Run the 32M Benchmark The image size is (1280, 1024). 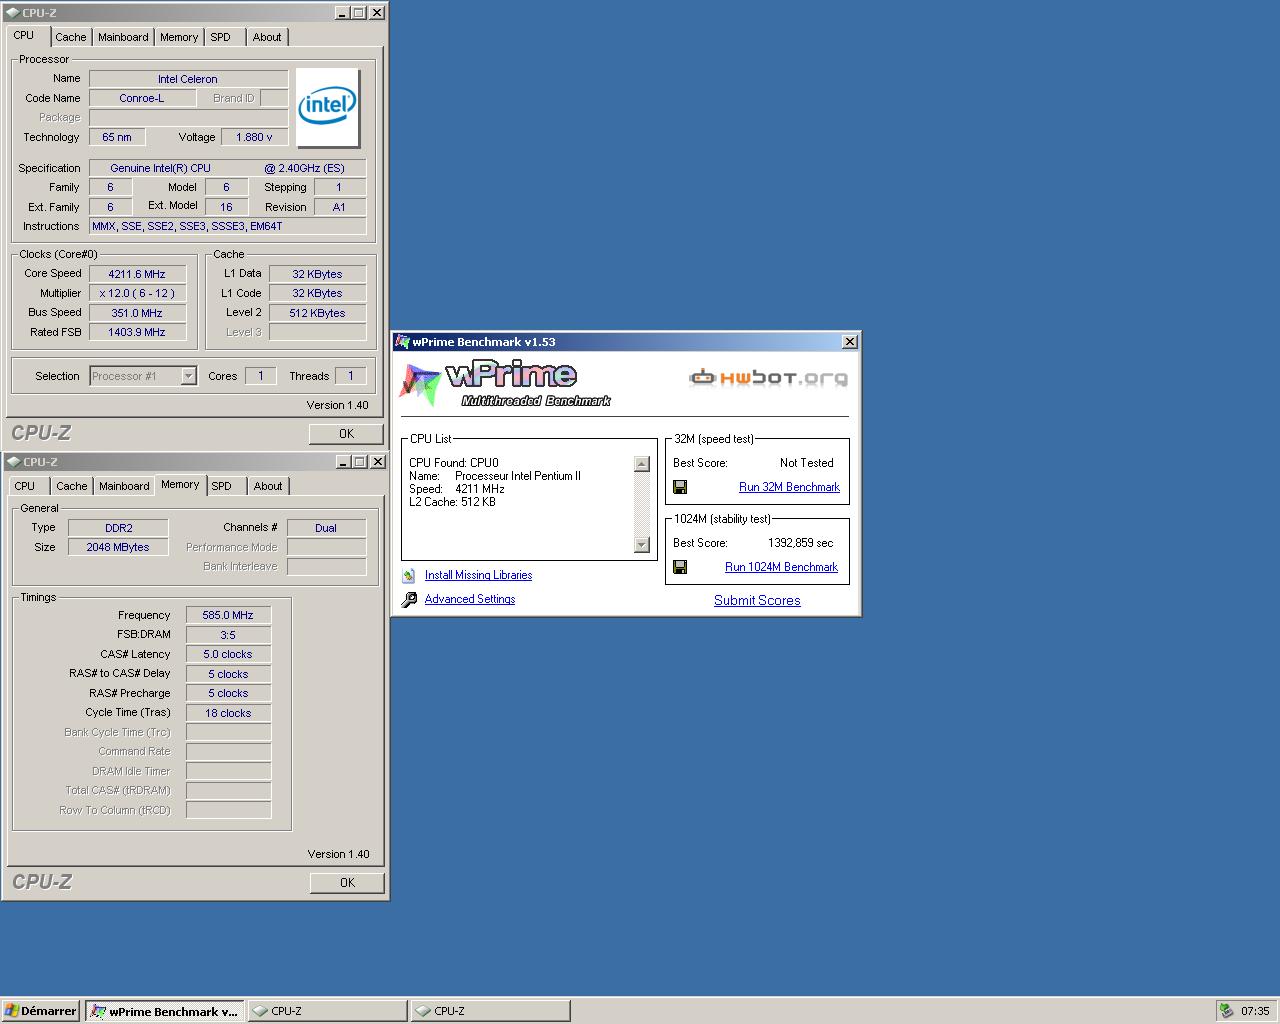(789, 487)
